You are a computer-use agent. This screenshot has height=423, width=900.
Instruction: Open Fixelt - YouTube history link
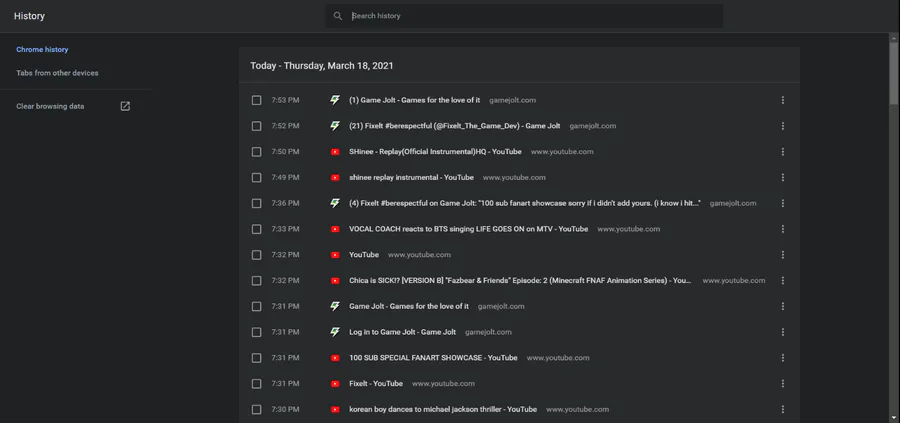pos(376,383)
